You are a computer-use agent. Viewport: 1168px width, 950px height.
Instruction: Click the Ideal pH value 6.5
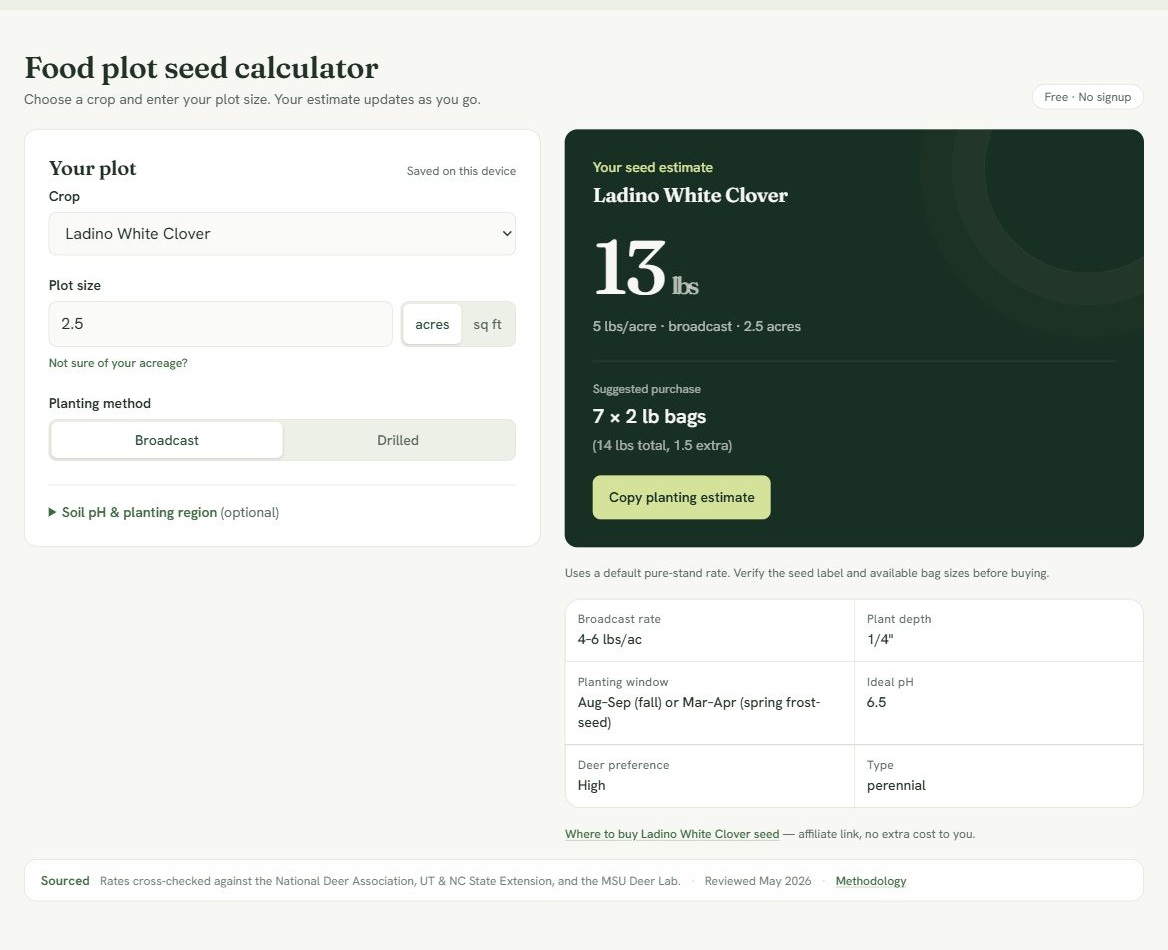pos(876,702)
